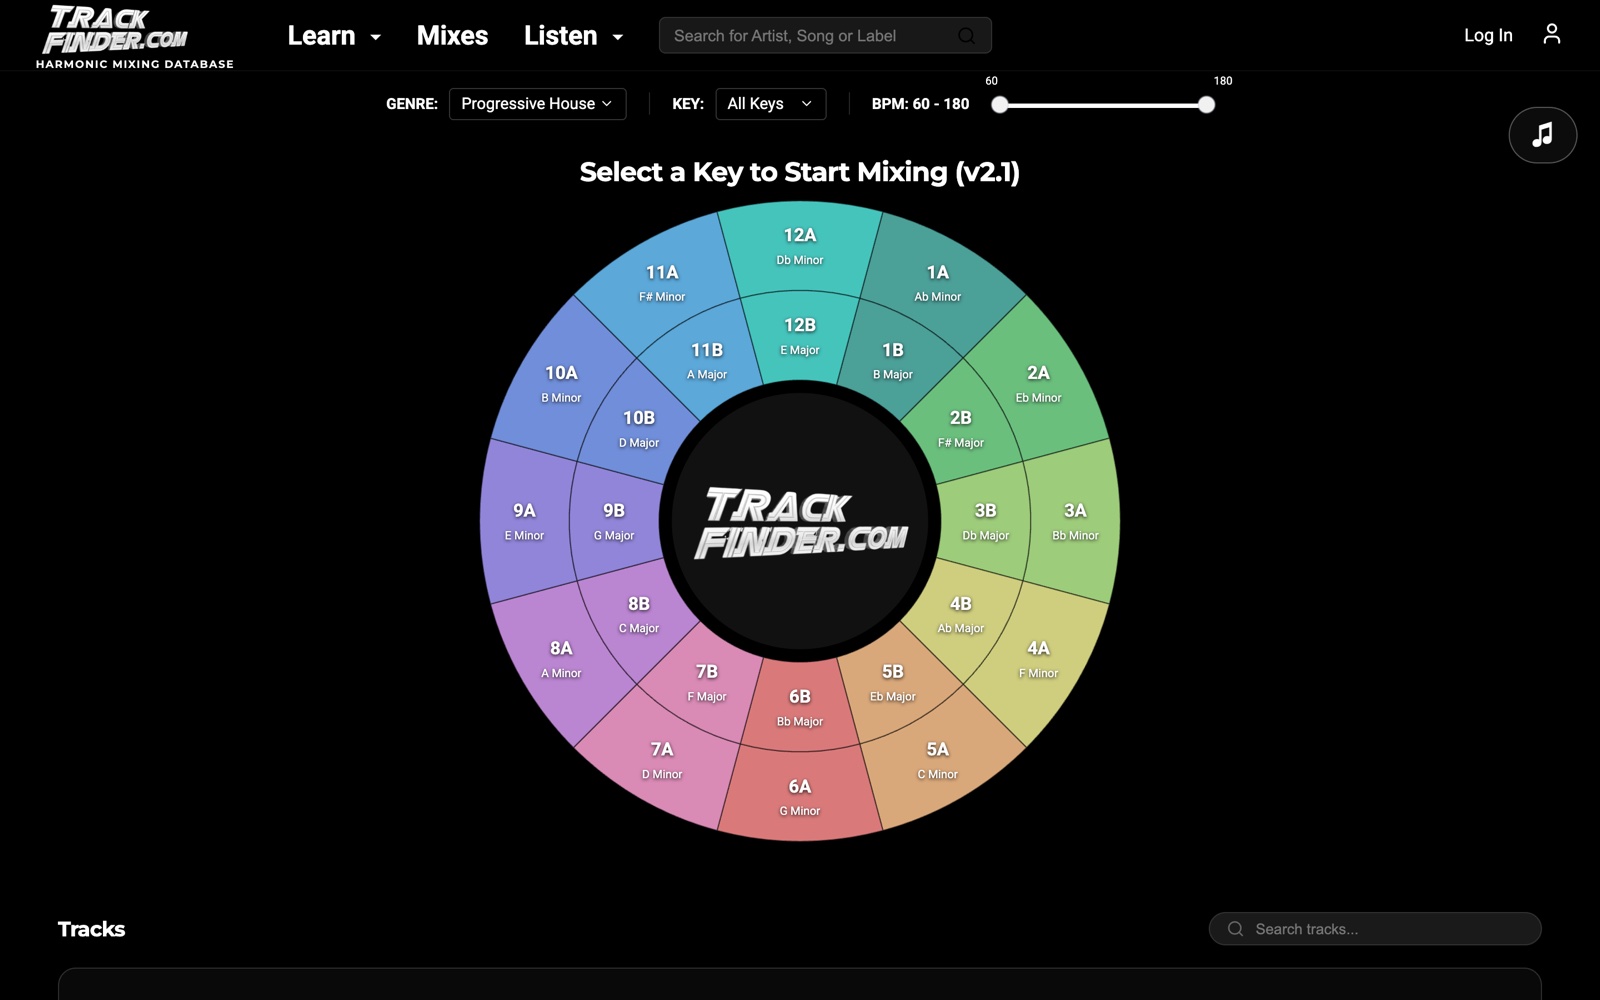Viewport: 1600px width, 1000px height.
Task: Open the Learn menu
Action: tap(321, 36)
